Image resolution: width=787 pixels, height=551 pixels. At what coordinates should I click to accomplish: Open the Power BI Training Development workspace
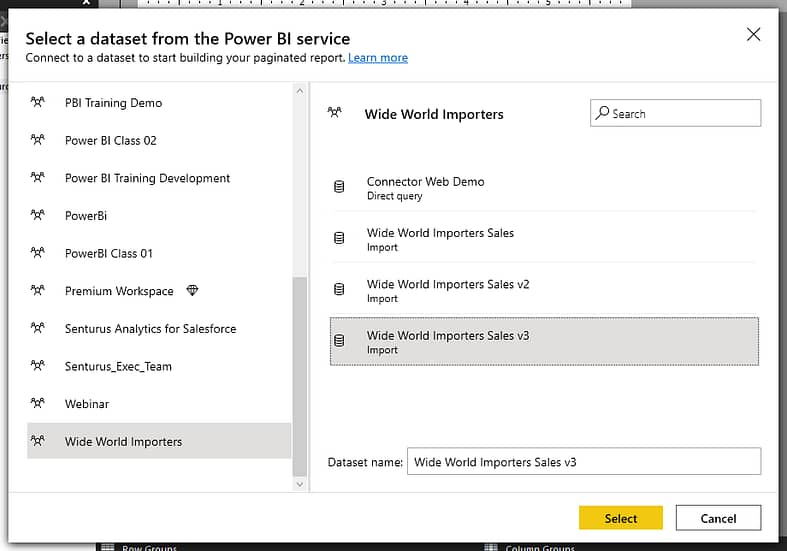click(159, 178)
